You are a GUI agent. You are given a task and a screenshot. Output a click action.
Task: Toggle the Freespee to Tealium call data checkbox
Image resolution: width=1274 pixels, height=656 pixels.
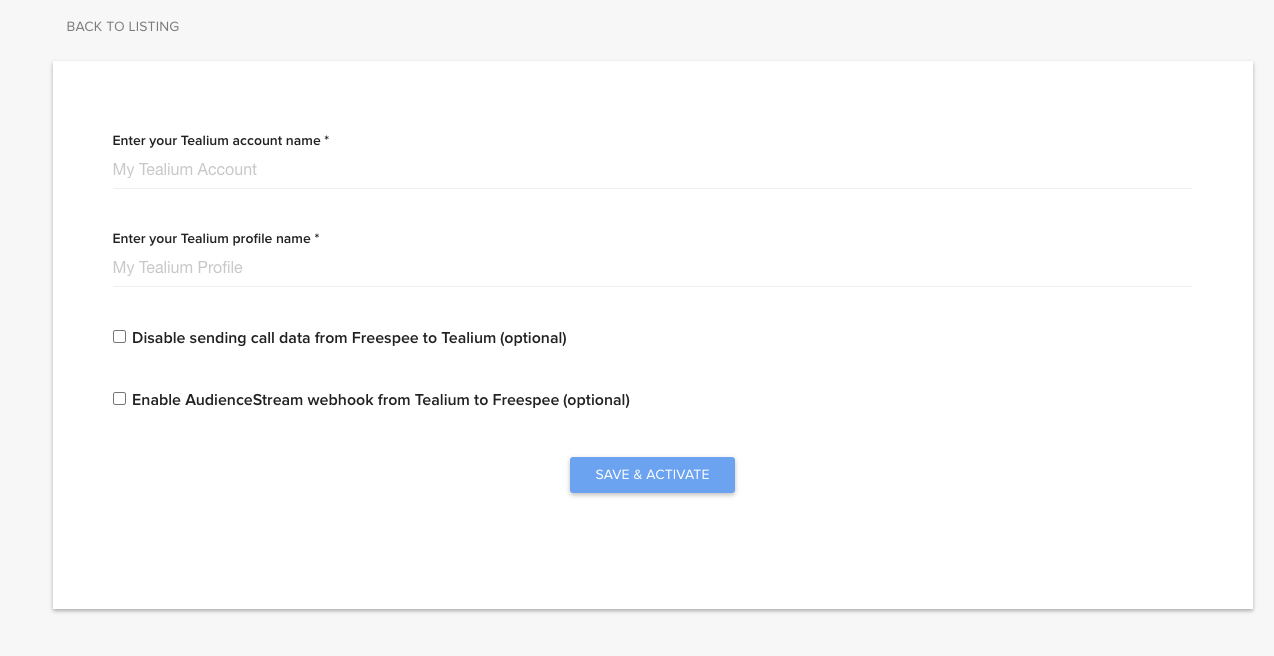119,336
